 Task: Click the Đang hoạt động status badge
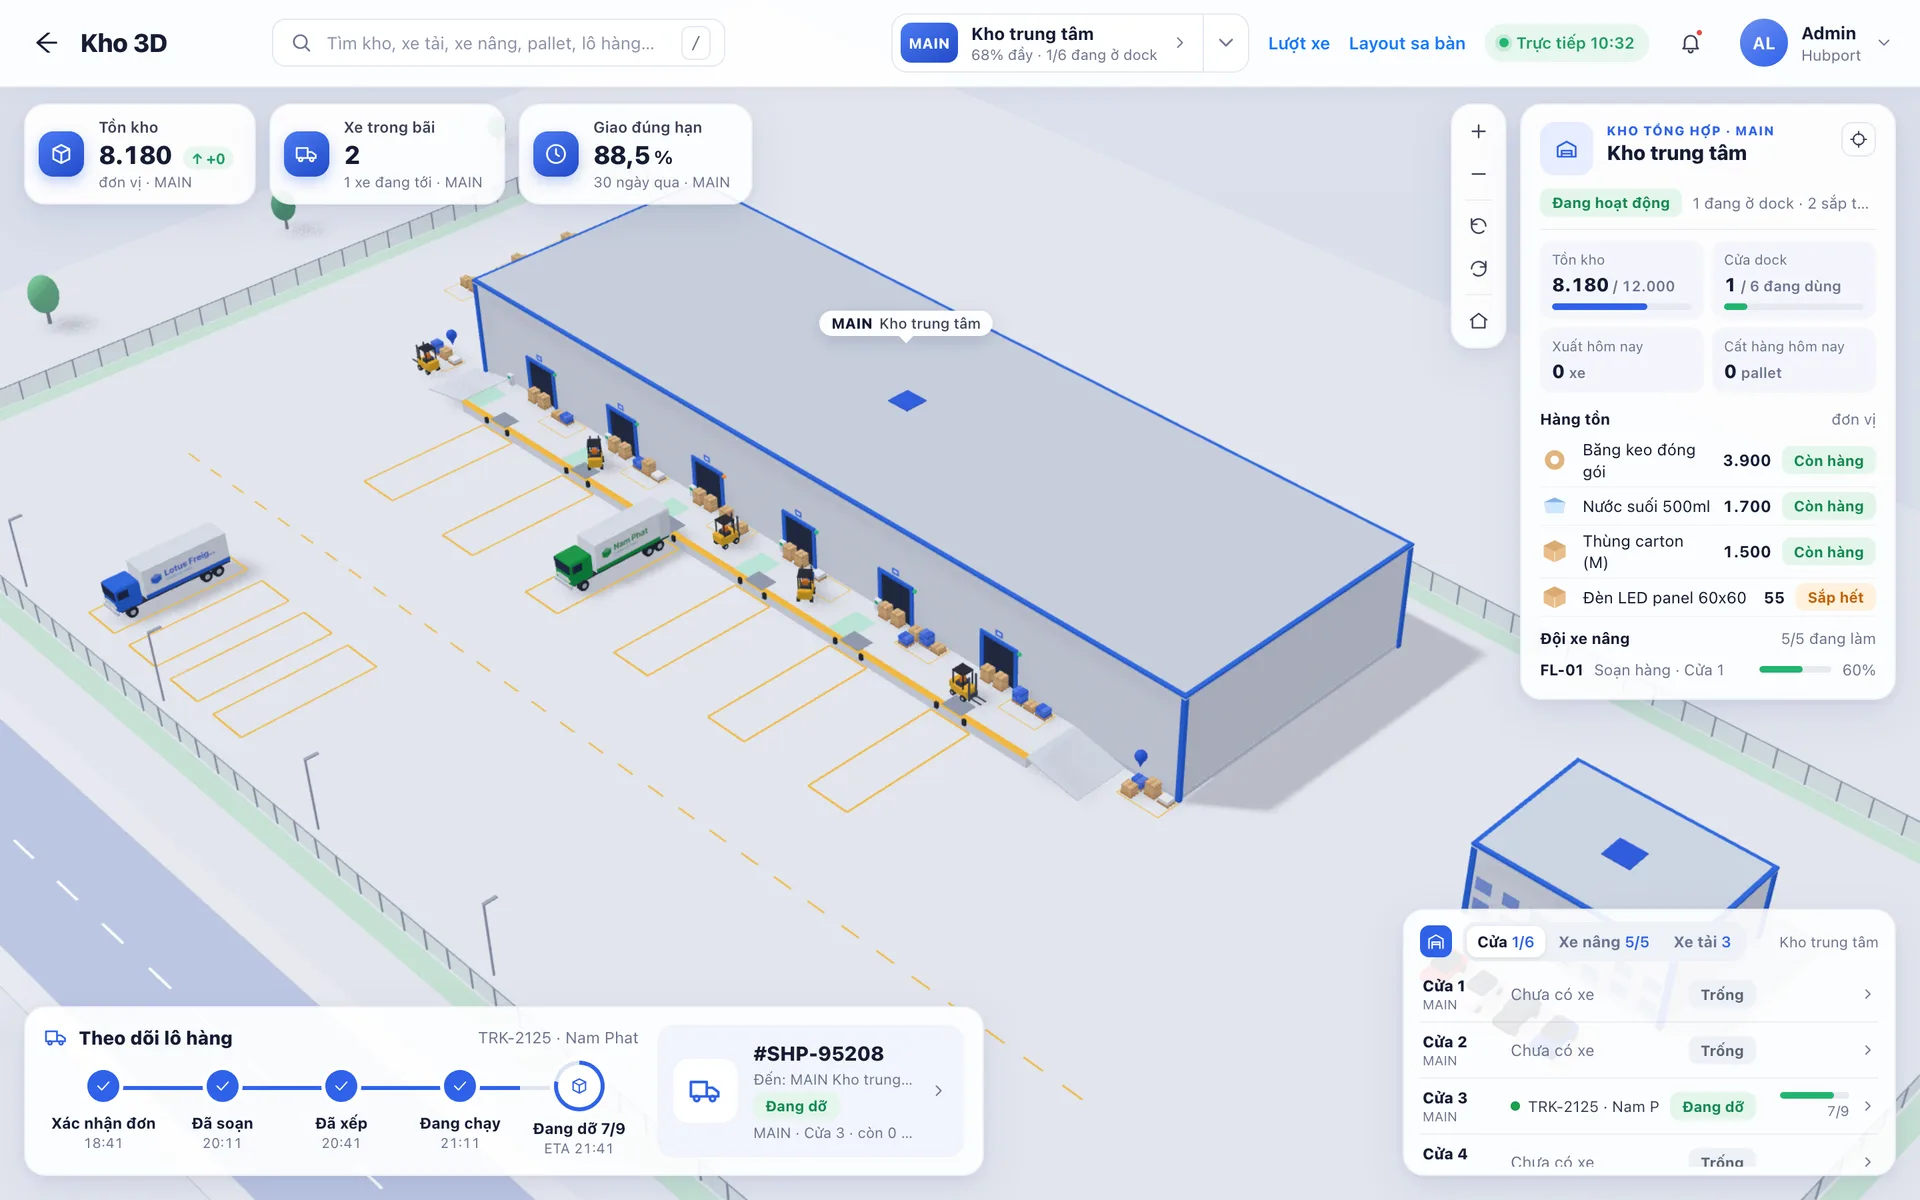click(1610, 203)
